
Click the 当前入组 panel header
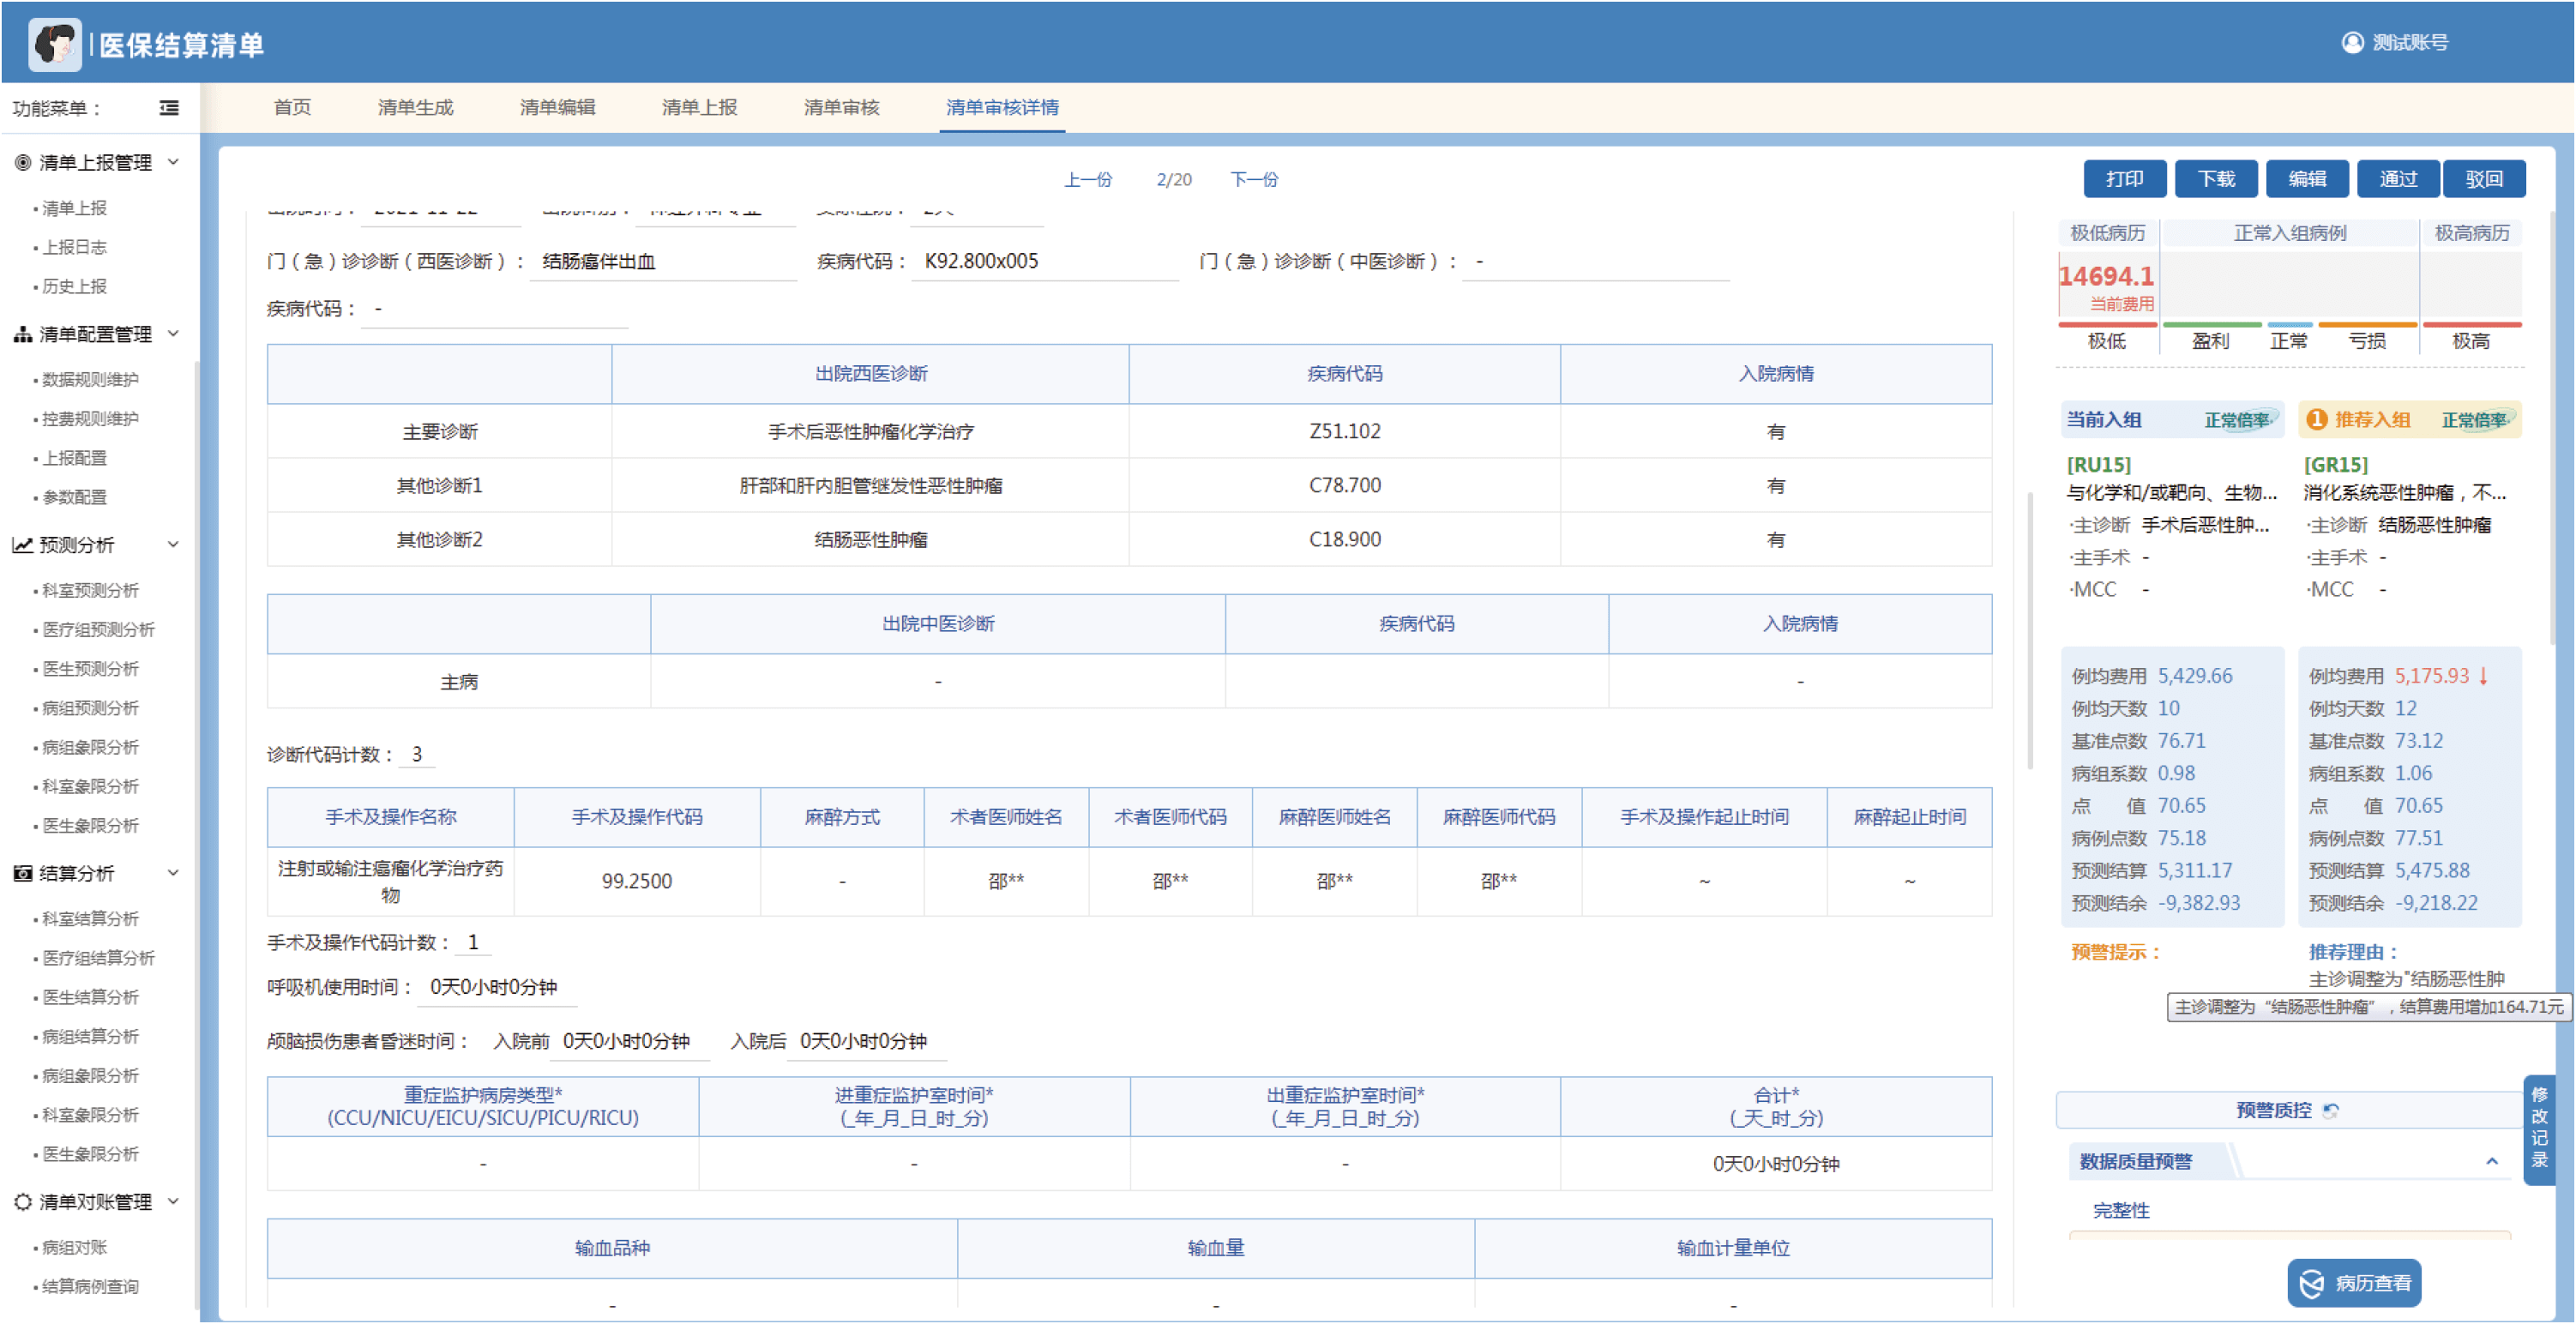2172,420
